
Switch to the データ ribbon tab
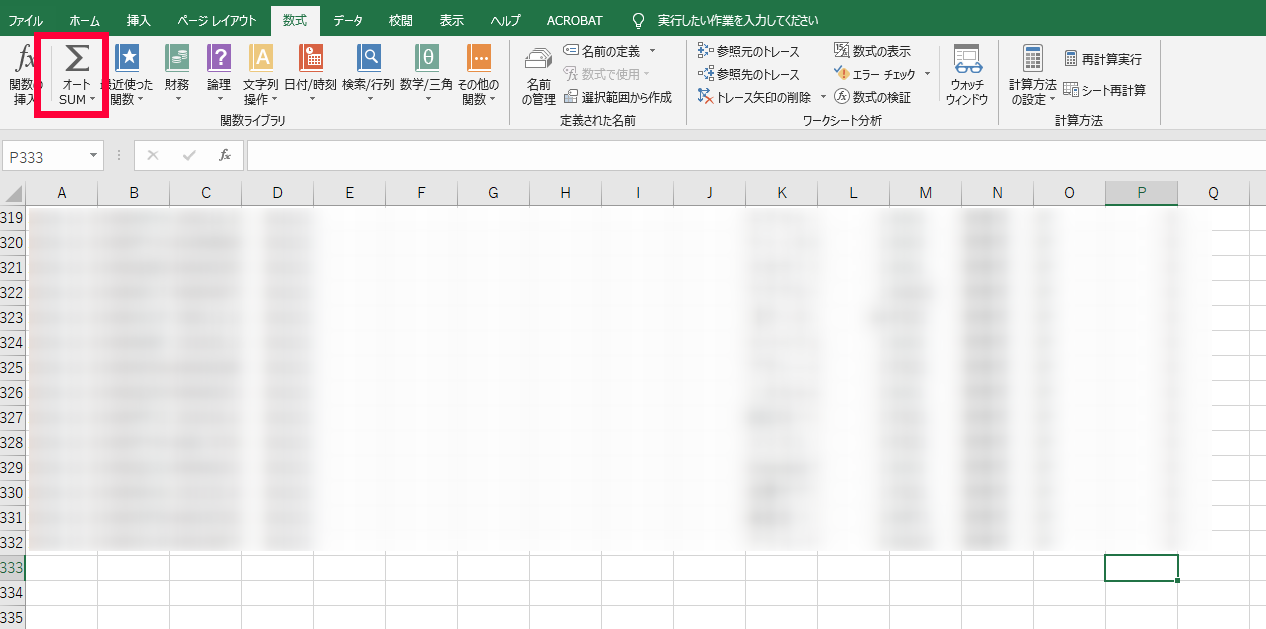(348, 20)
